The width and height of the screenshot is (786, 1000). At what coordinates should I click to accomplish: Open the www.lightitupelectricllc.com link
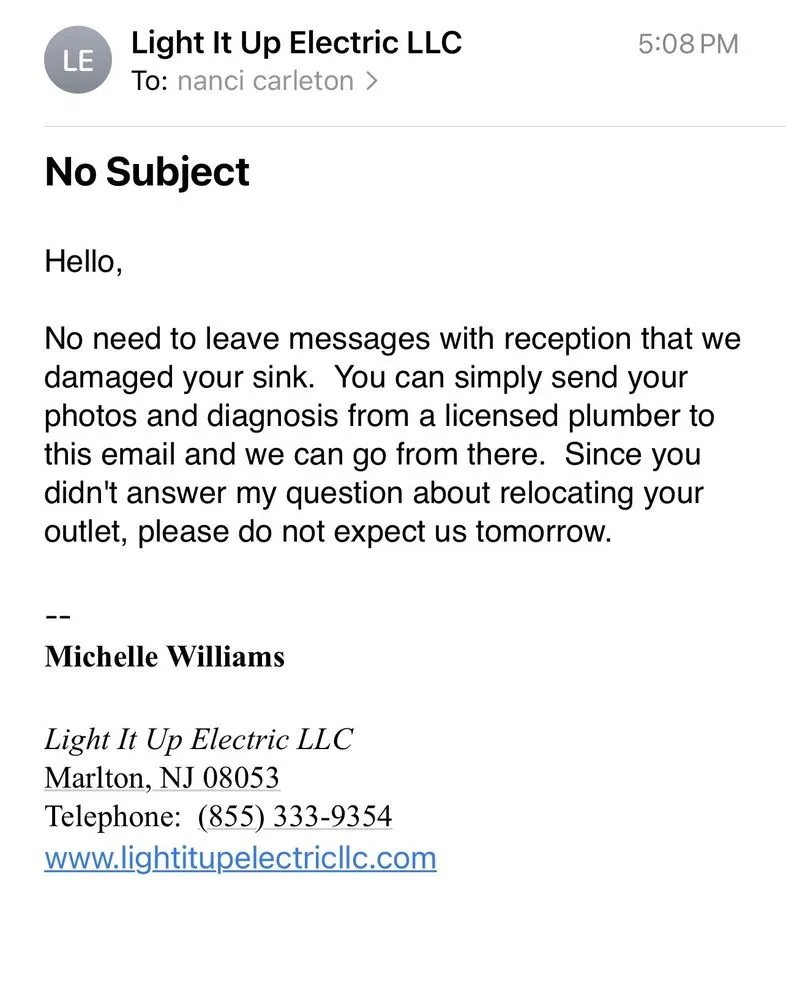pyautogui.click(x=240, y=858)
